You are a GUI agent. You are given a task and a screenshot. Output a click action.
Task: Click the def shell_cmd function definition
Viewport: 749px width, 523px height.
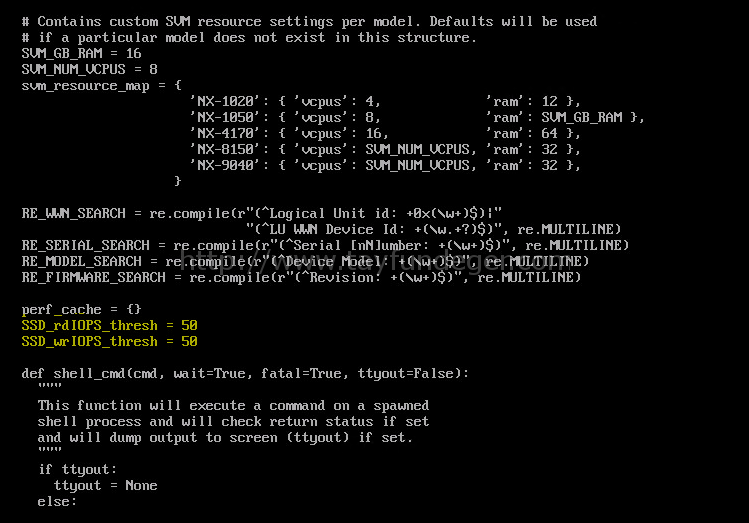pyautogui.click(x=246, y=374)
